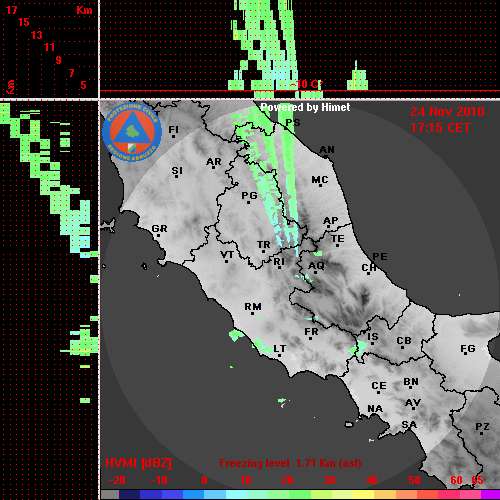Click the BN city label
The height and width of the screenshot is (500, 500).
tap(411, 382)
